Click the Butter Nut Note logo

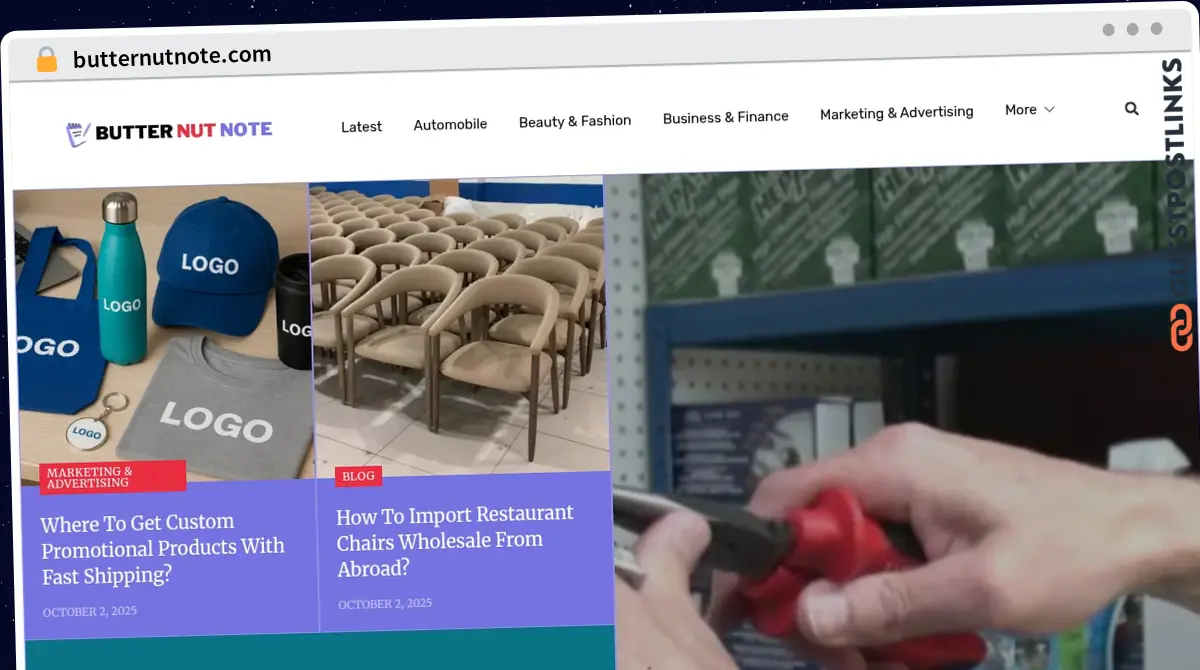(x=169, y=131)
